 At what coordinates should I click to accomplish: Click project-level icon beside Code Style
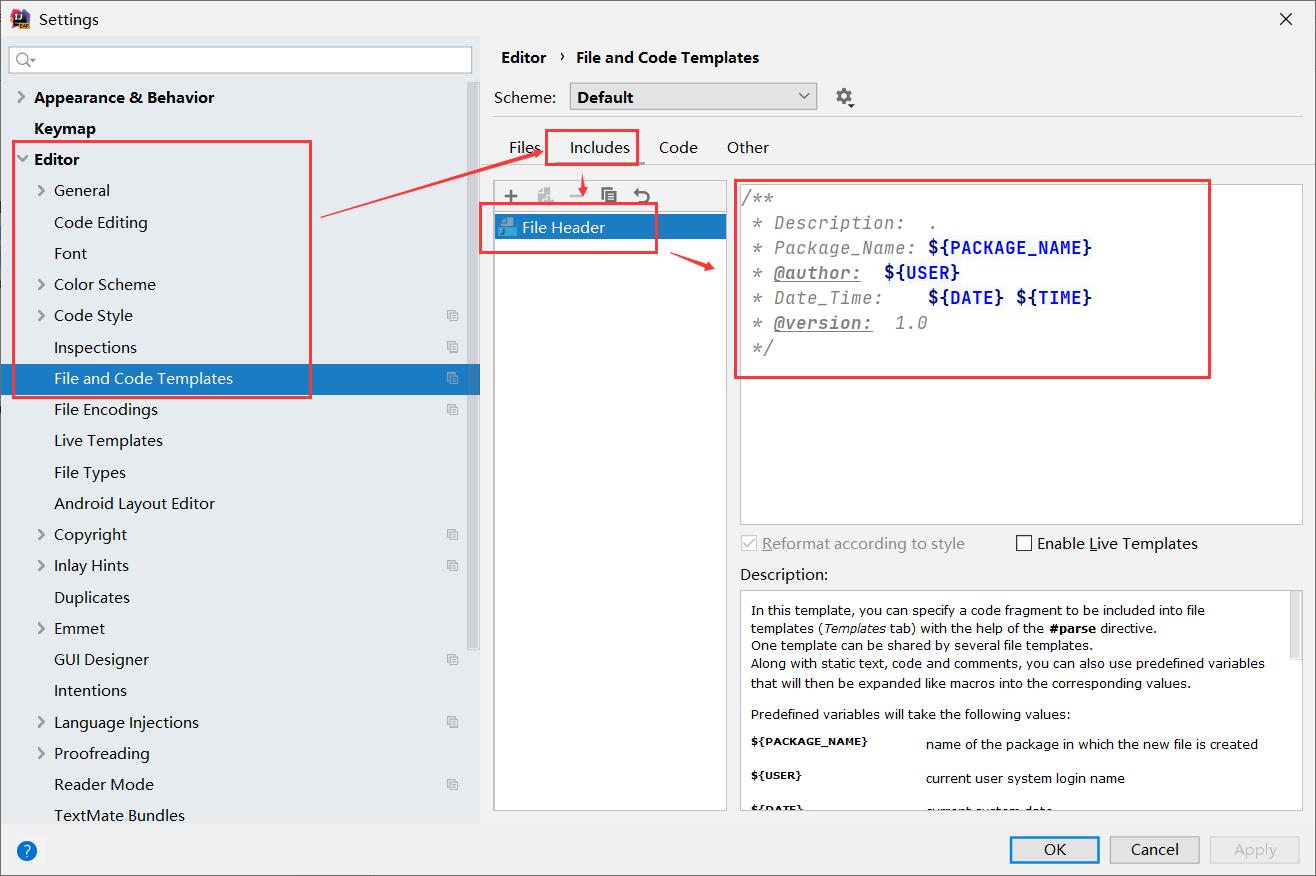pos(453,315)
